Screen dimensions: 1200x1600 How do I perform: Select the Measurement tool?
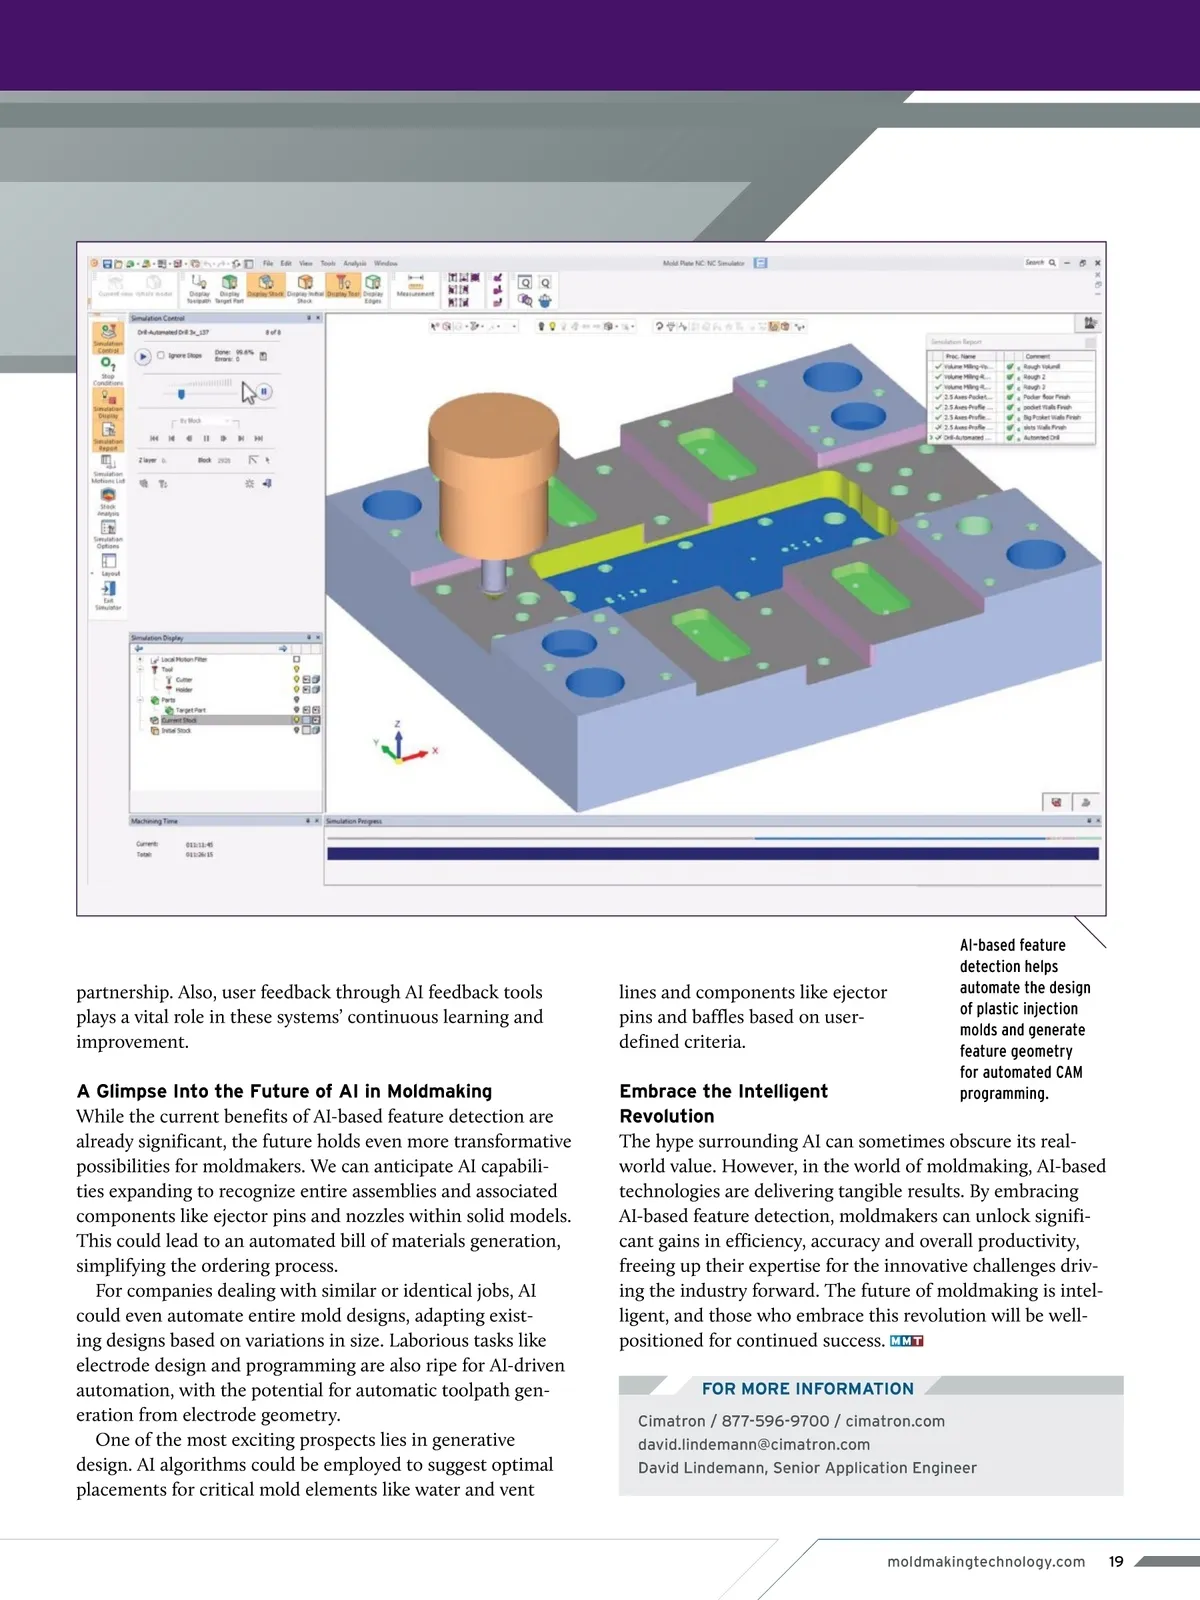click(415, 285)
